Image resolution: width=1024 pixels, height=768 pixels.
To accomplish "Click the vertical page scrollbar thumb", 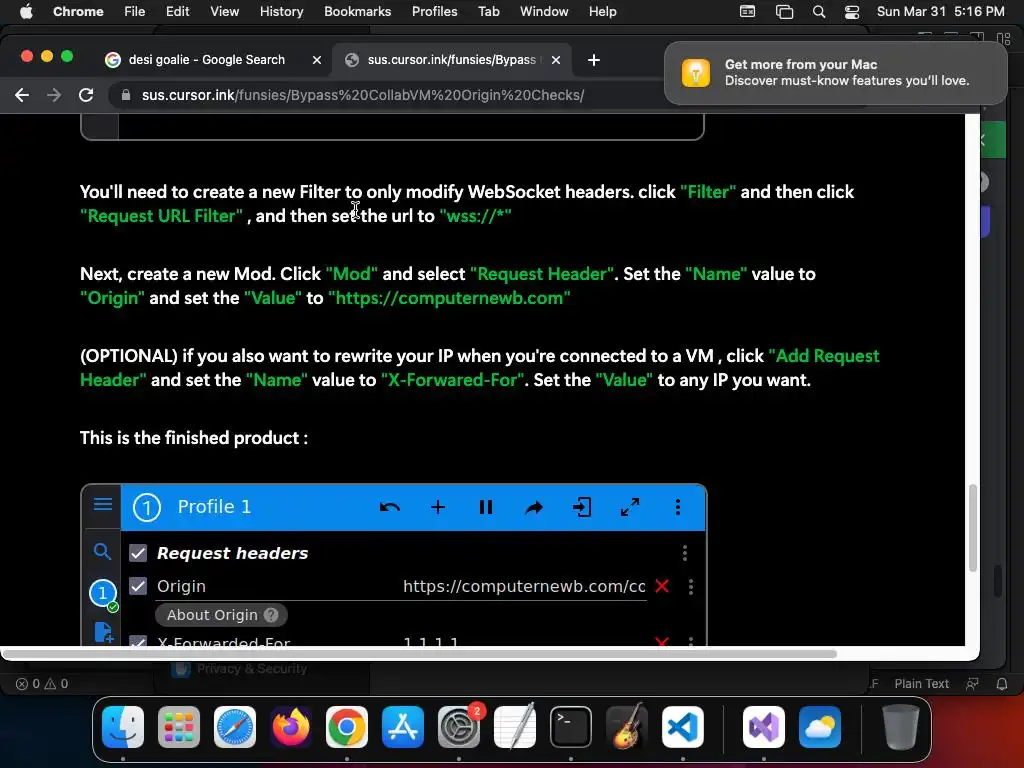I will pos(972,528).
